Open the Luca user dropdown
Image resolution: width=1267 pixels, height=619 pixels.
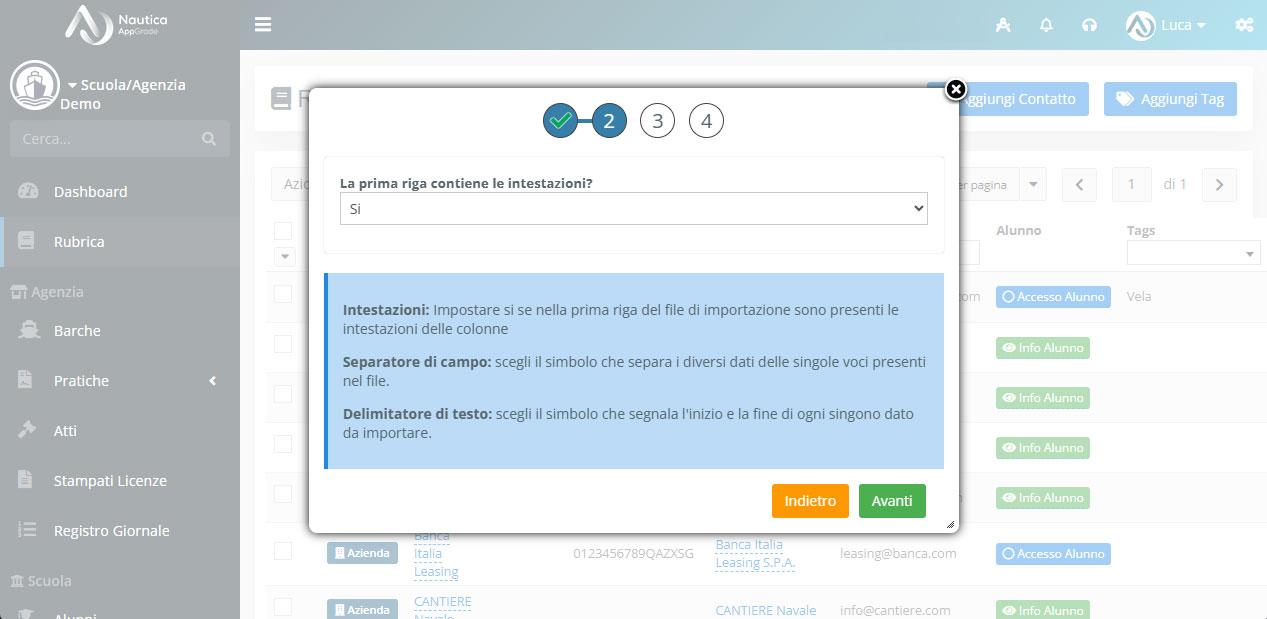pyautogui.click(x=1166, y=25)
